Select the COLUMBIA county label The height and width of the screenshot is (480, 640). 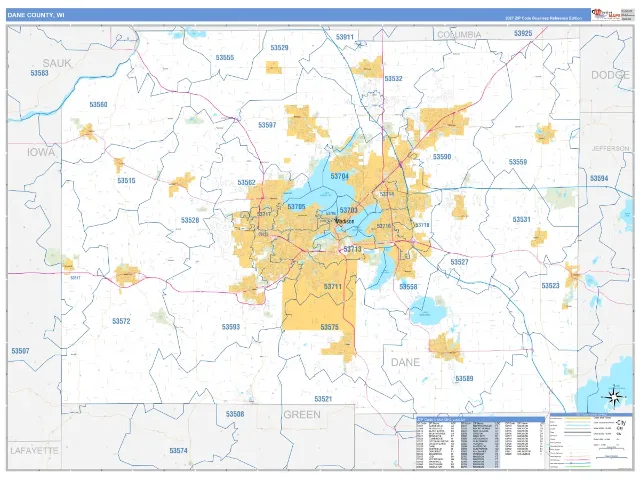point(459,35)
